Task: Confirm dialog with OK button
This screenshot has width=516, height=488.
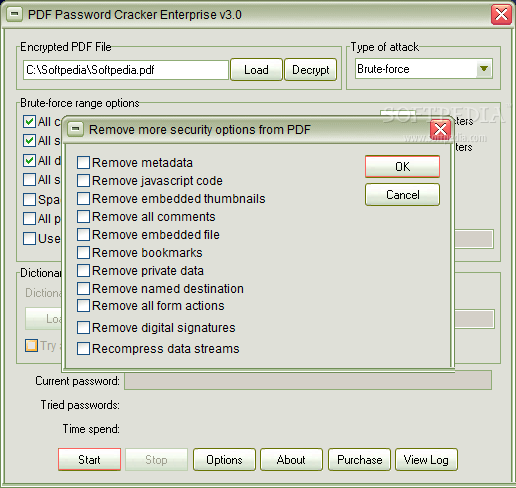Action: tap(402, 166)
